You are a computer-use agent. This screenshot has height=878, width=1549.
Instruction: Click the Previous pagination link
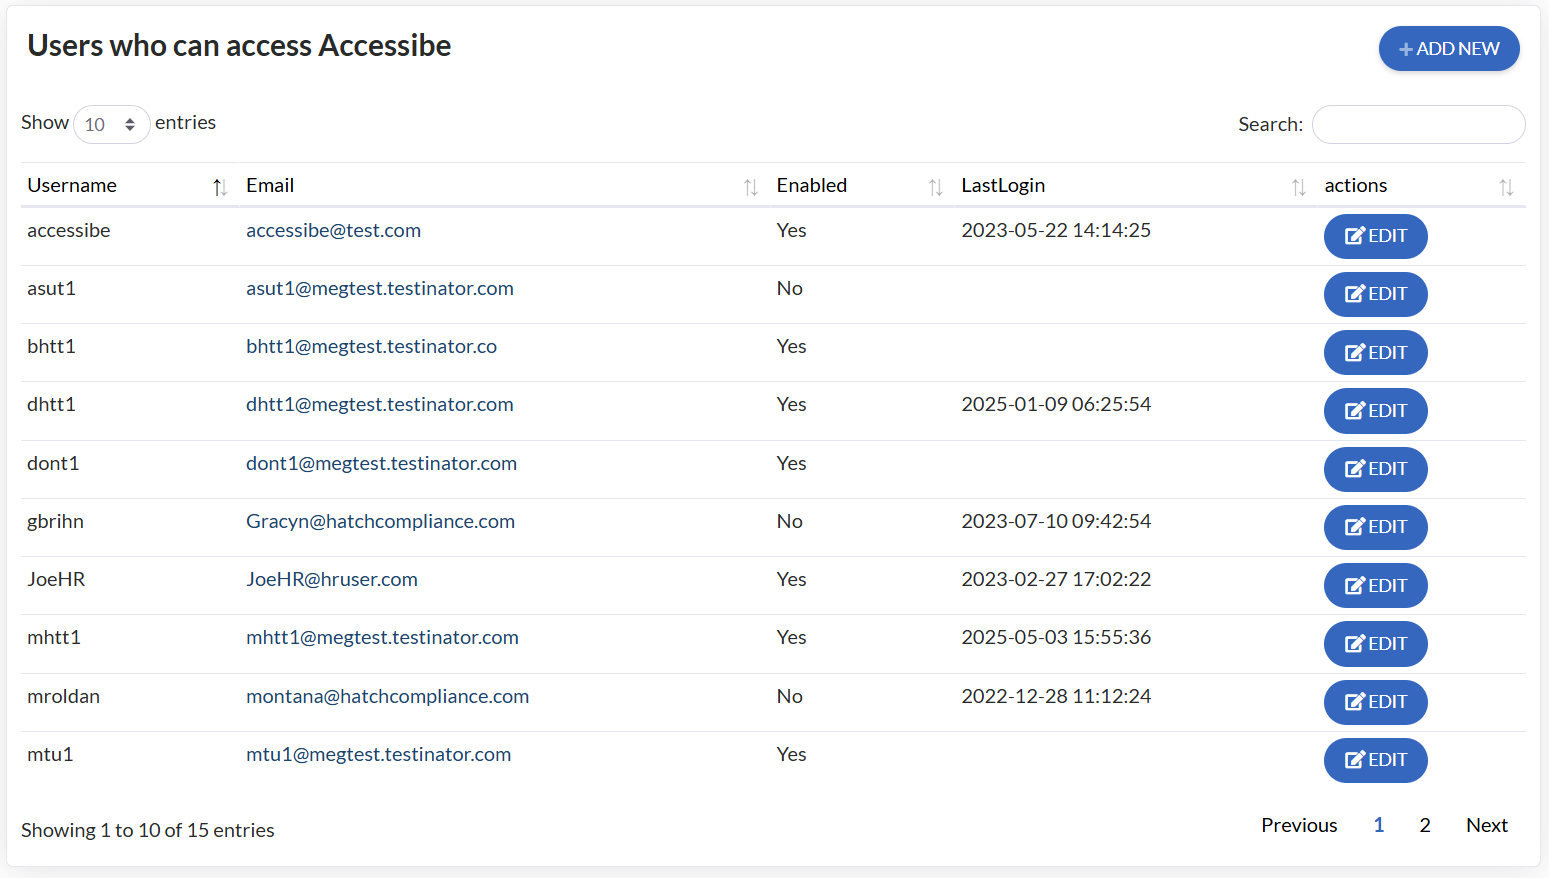coord(1298,826)
